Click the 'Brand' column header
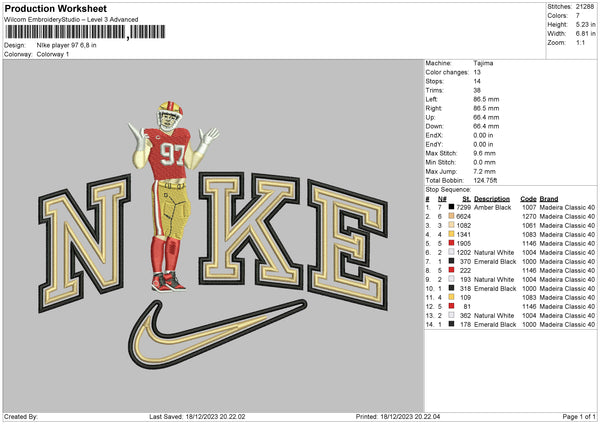 pyautogui.click(x=549, y=199)
